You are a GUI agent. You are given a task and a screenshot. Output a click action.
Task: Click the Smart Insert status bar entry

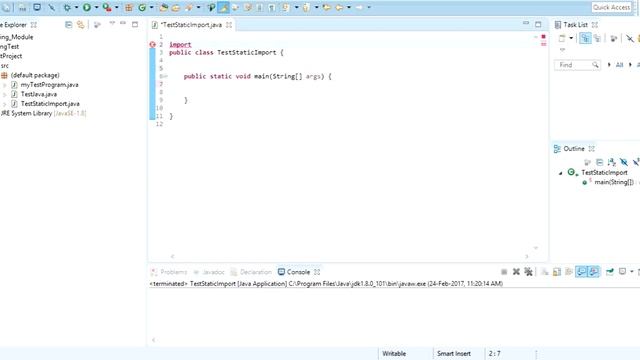pos(454,353)
